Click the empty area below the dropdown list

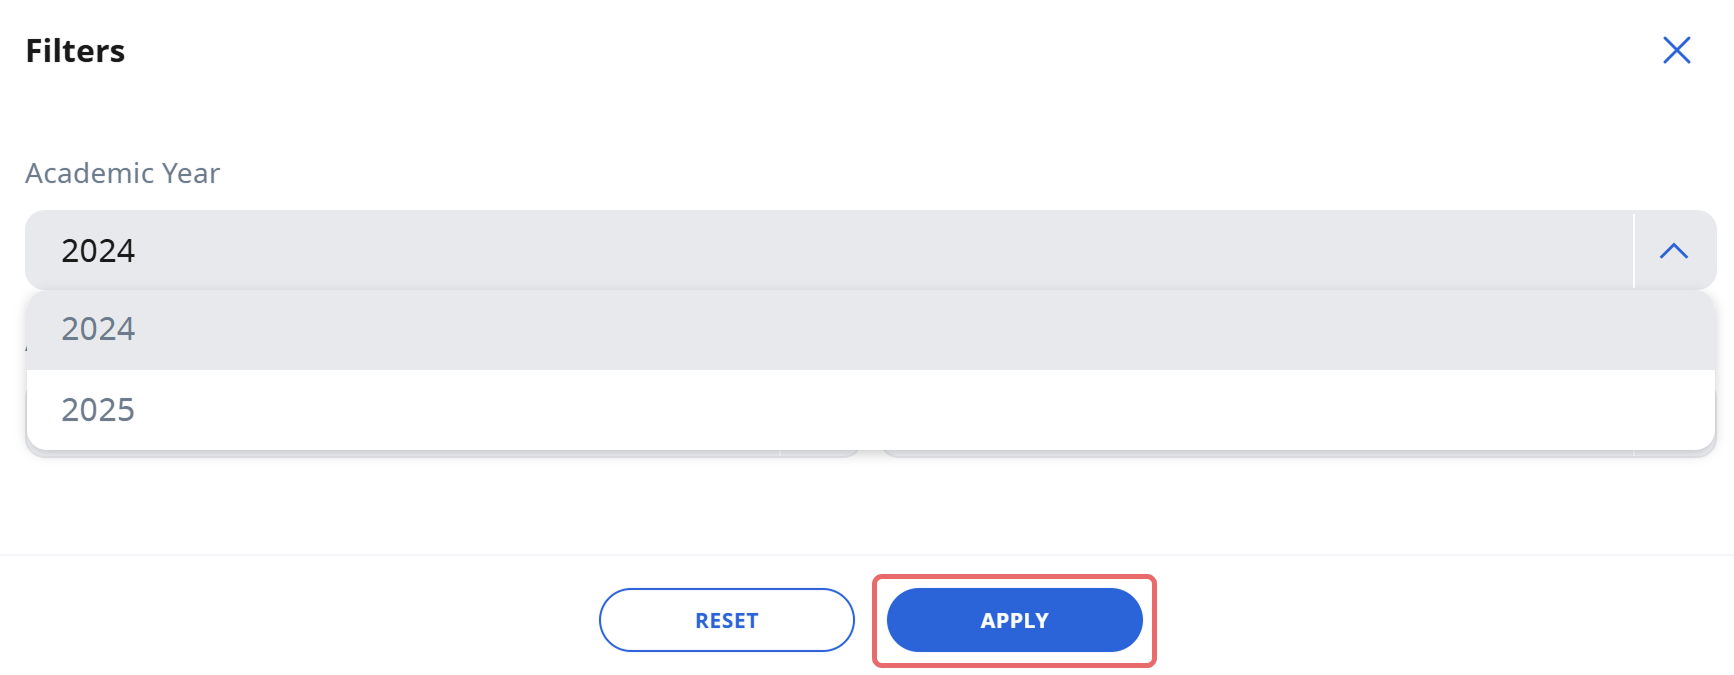(867, 505)
